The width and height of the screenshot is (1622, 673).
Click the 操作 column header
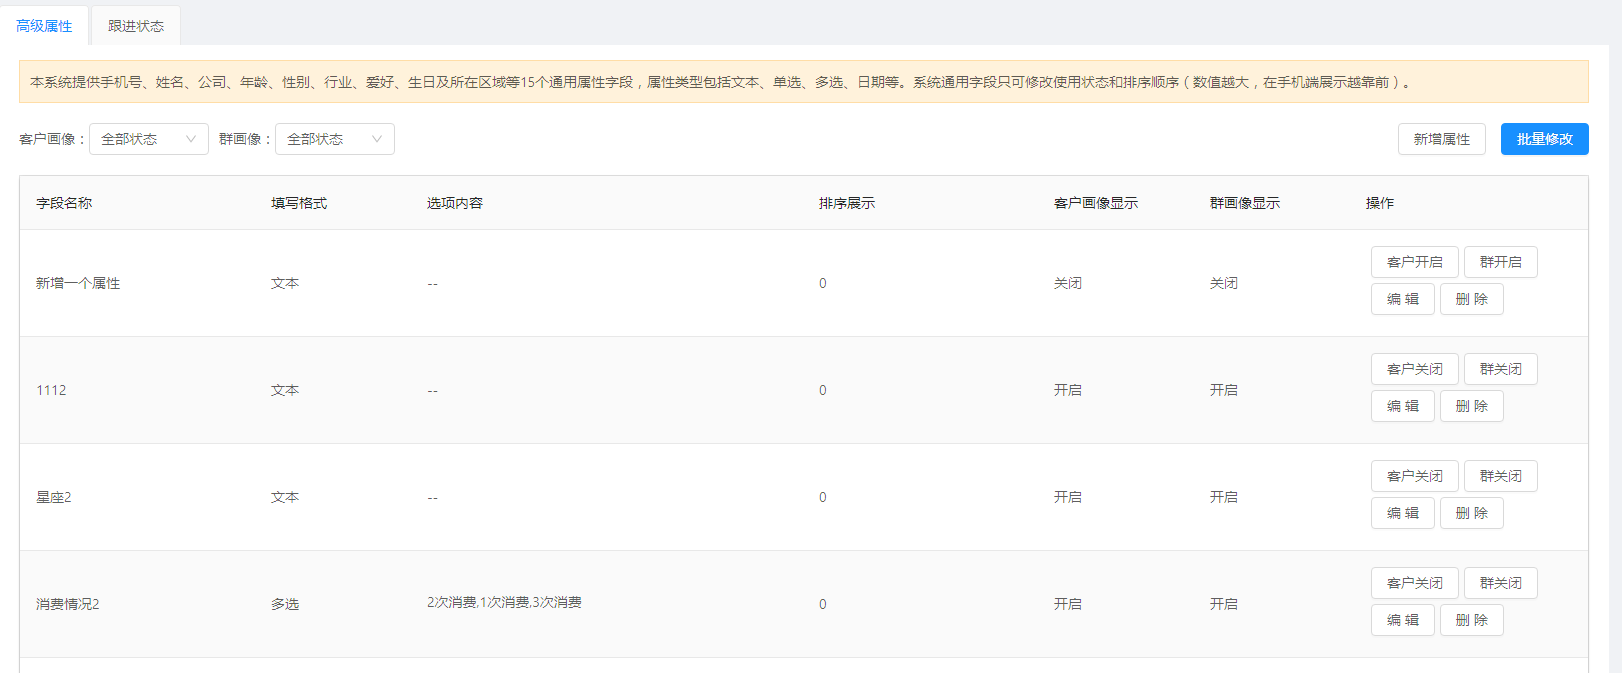pos(1380,203)
